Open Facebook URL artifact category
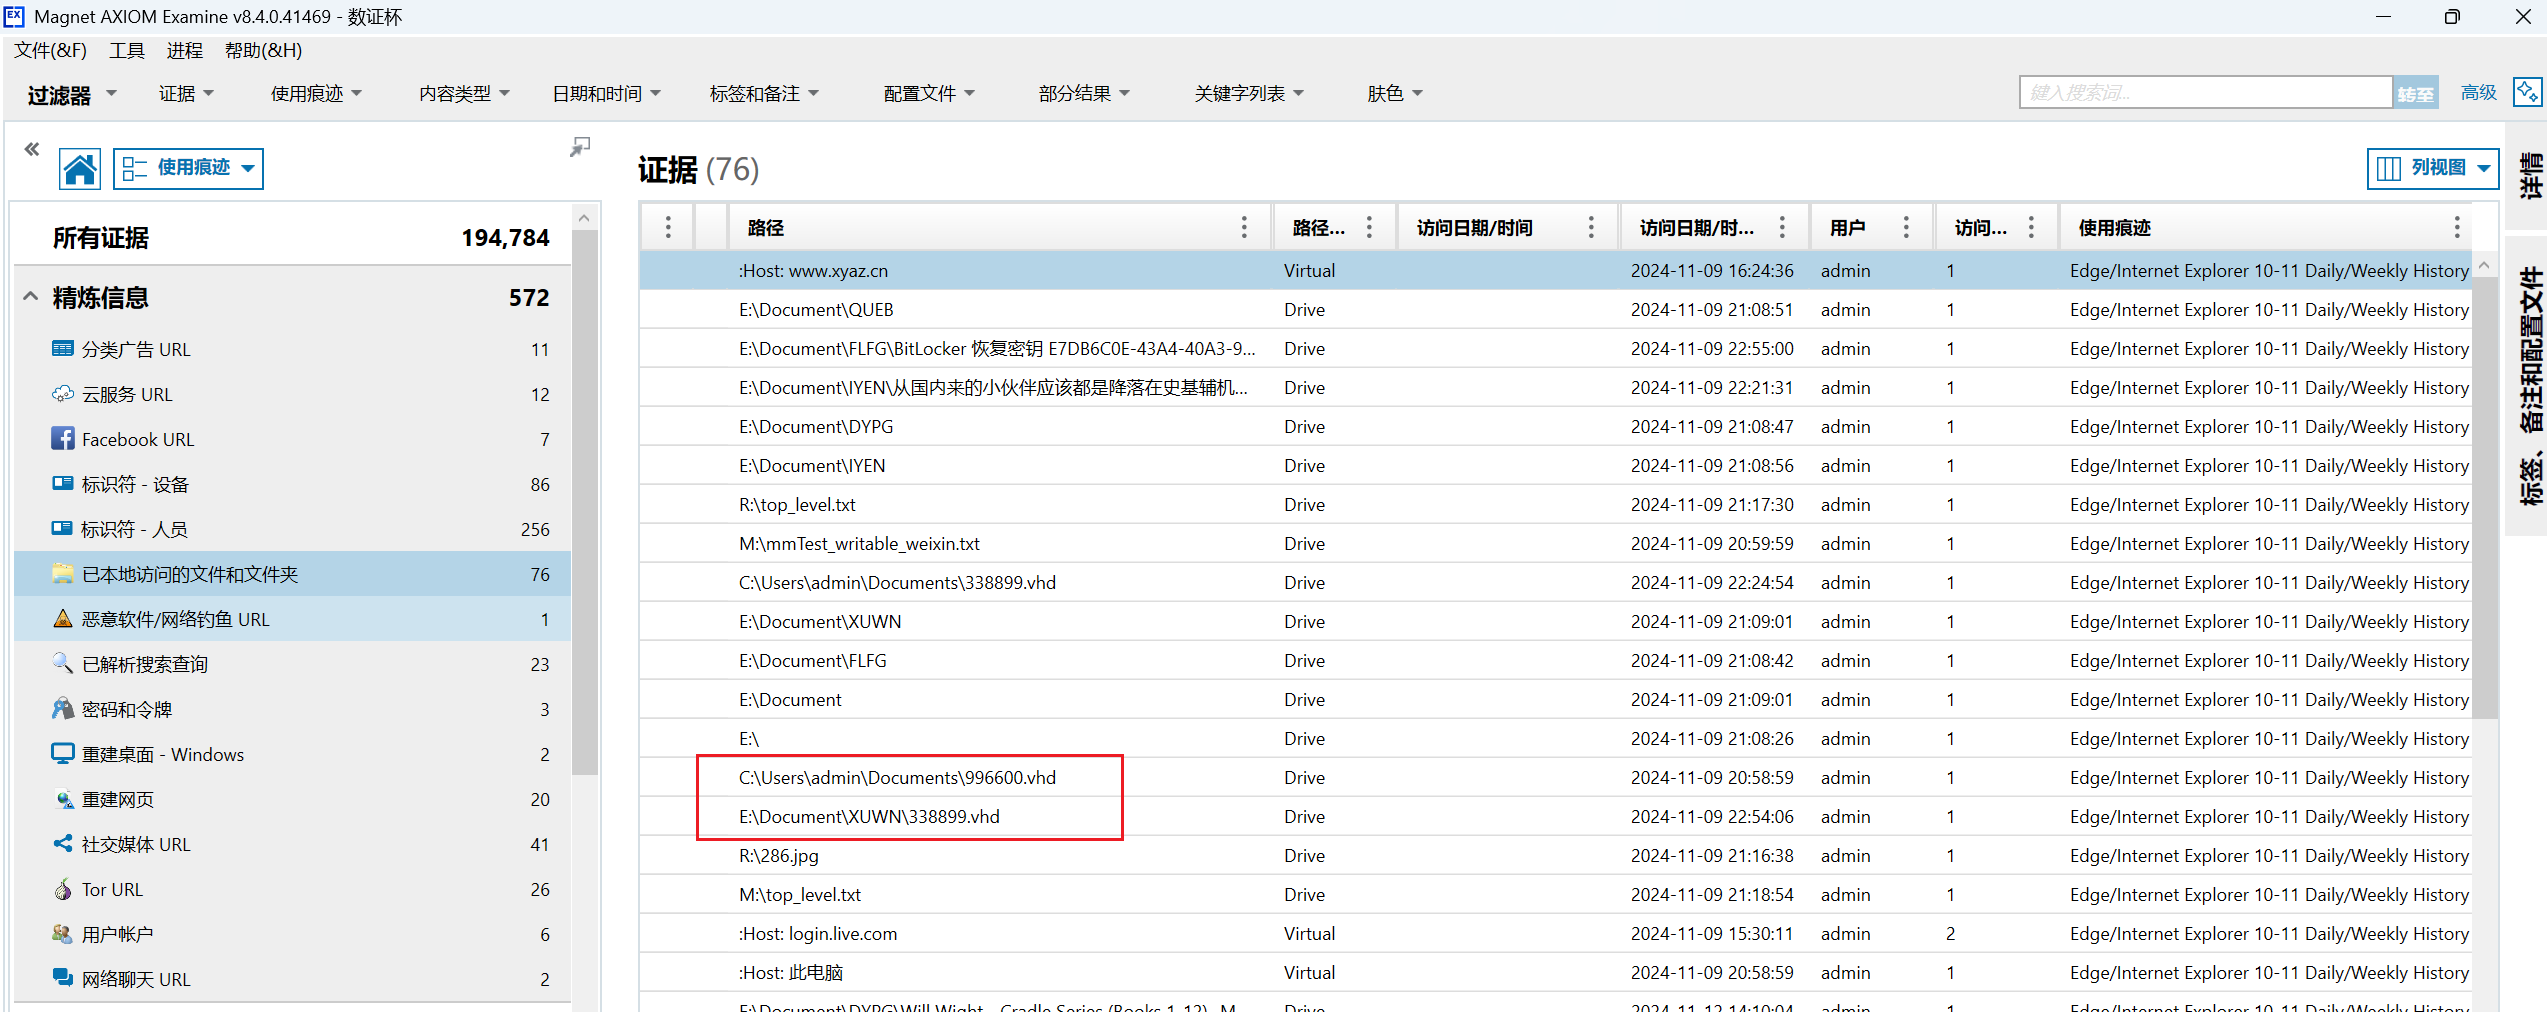Viewport: 2547px width, 1012px height. click(x=138, y=439)
